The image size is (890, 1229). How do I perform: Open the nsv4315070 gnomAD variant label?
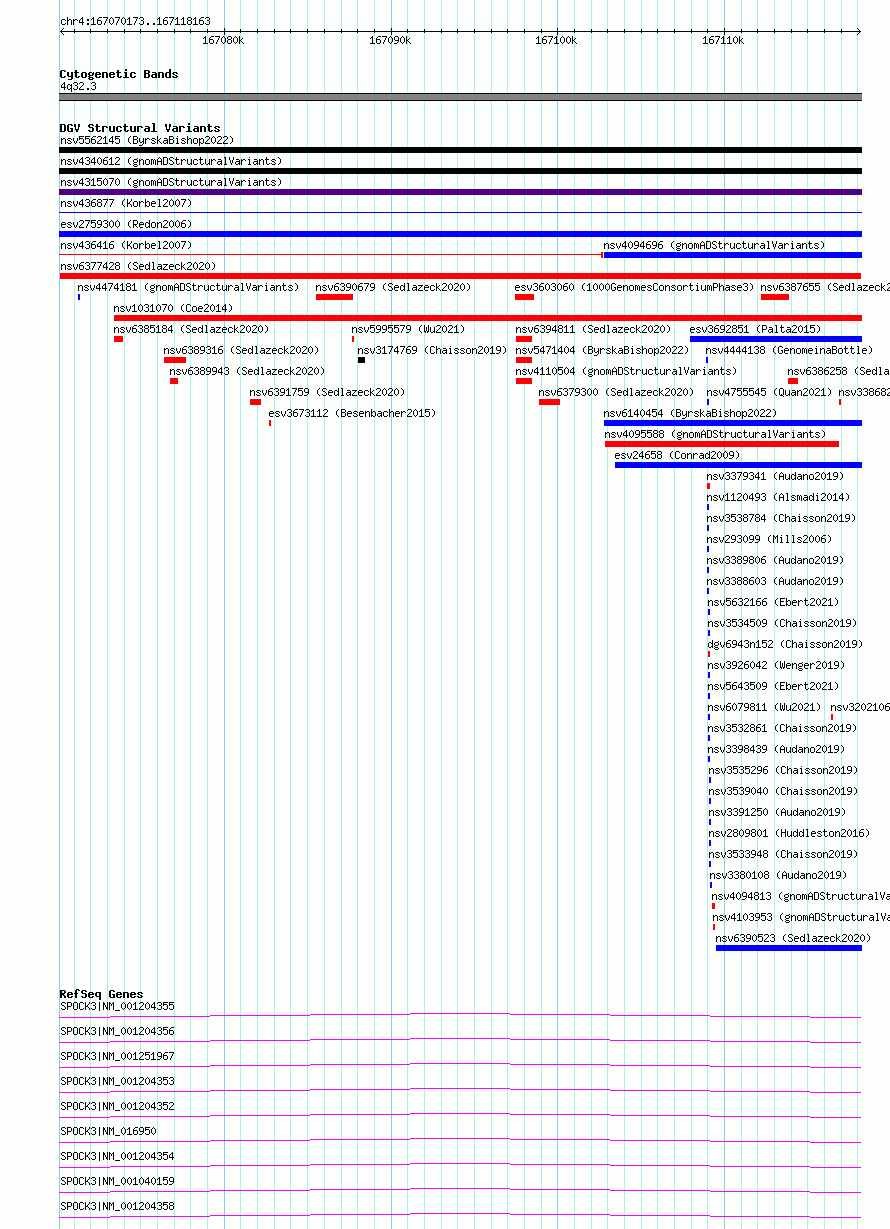(170, 182)
